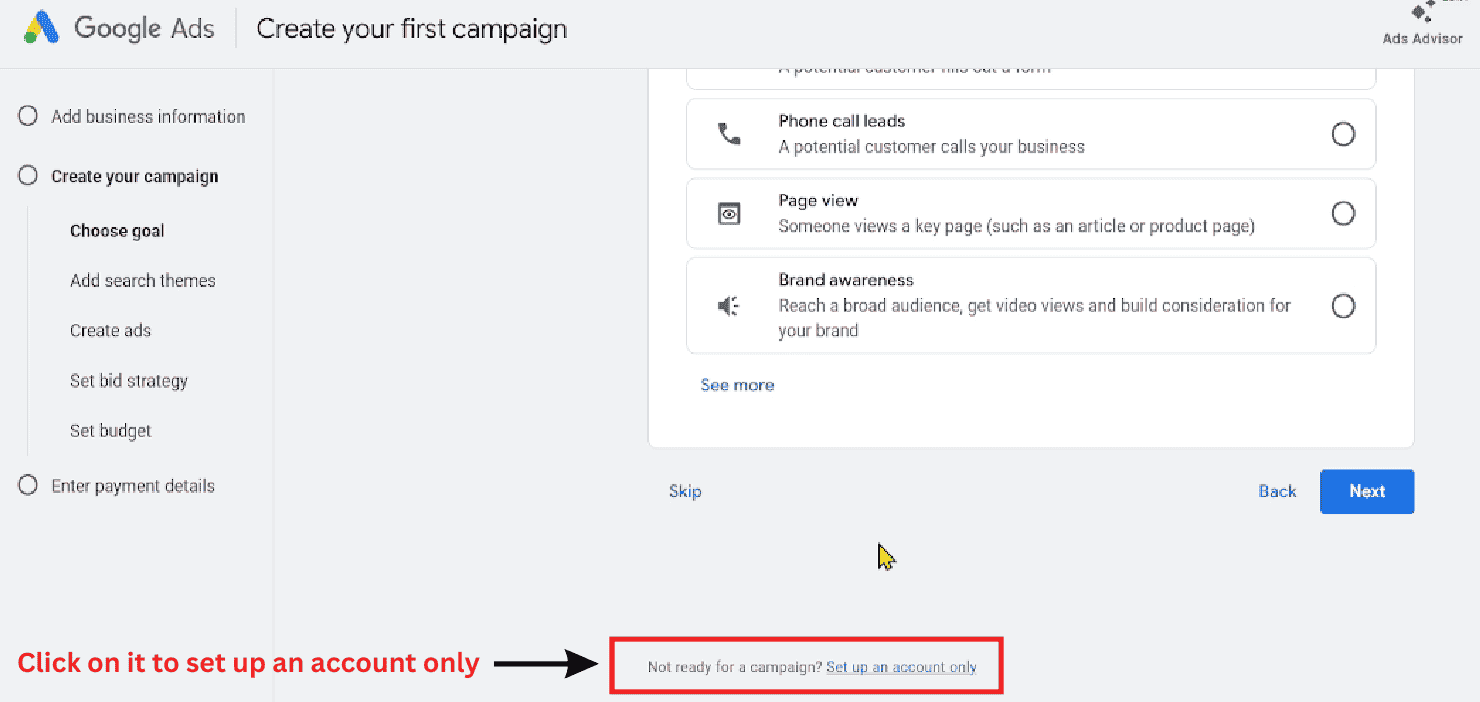Click the step circle beside Enter payment details

pyautogui.click(x=27, y=485)
